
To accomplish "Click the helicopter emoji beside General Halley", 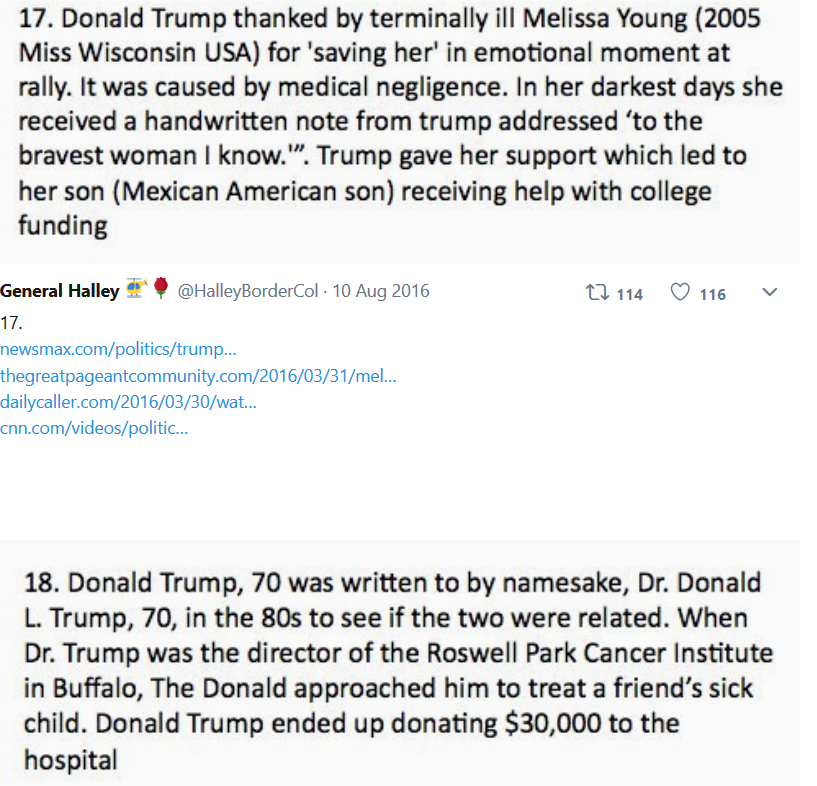I will tap(137, 288).
